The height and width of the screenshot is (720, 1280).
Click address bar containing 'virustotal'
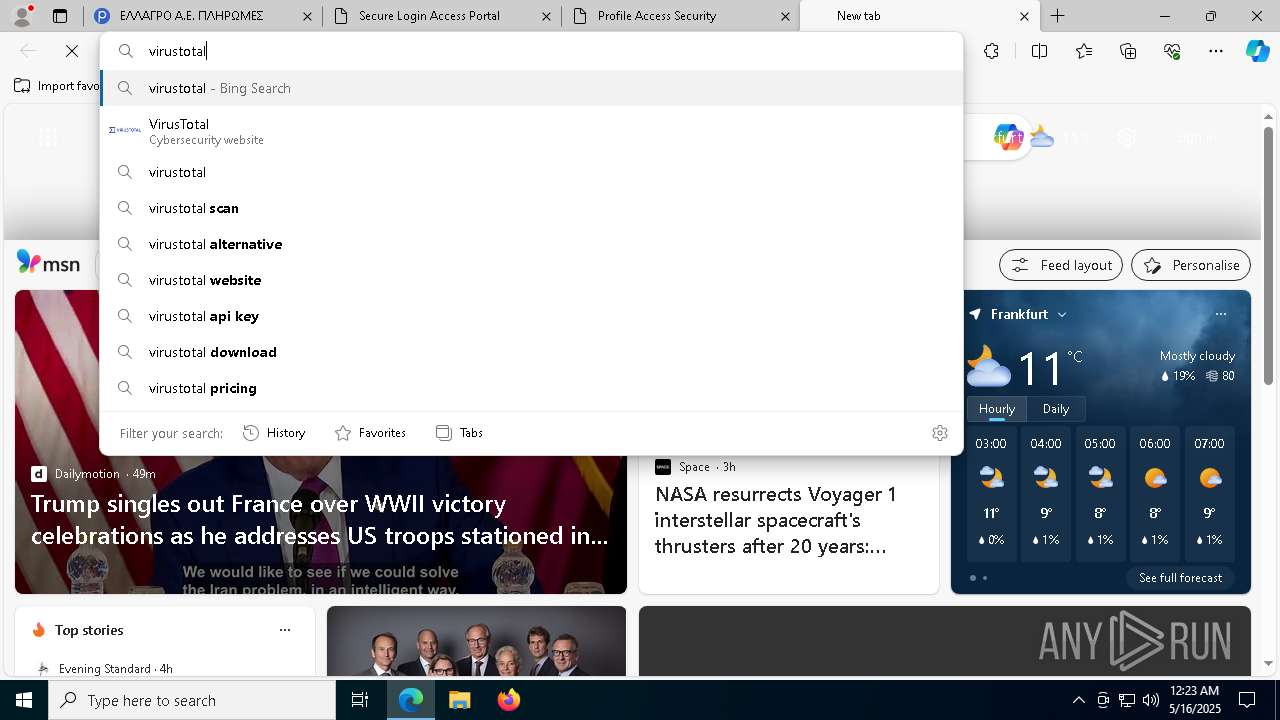[531, 51]
